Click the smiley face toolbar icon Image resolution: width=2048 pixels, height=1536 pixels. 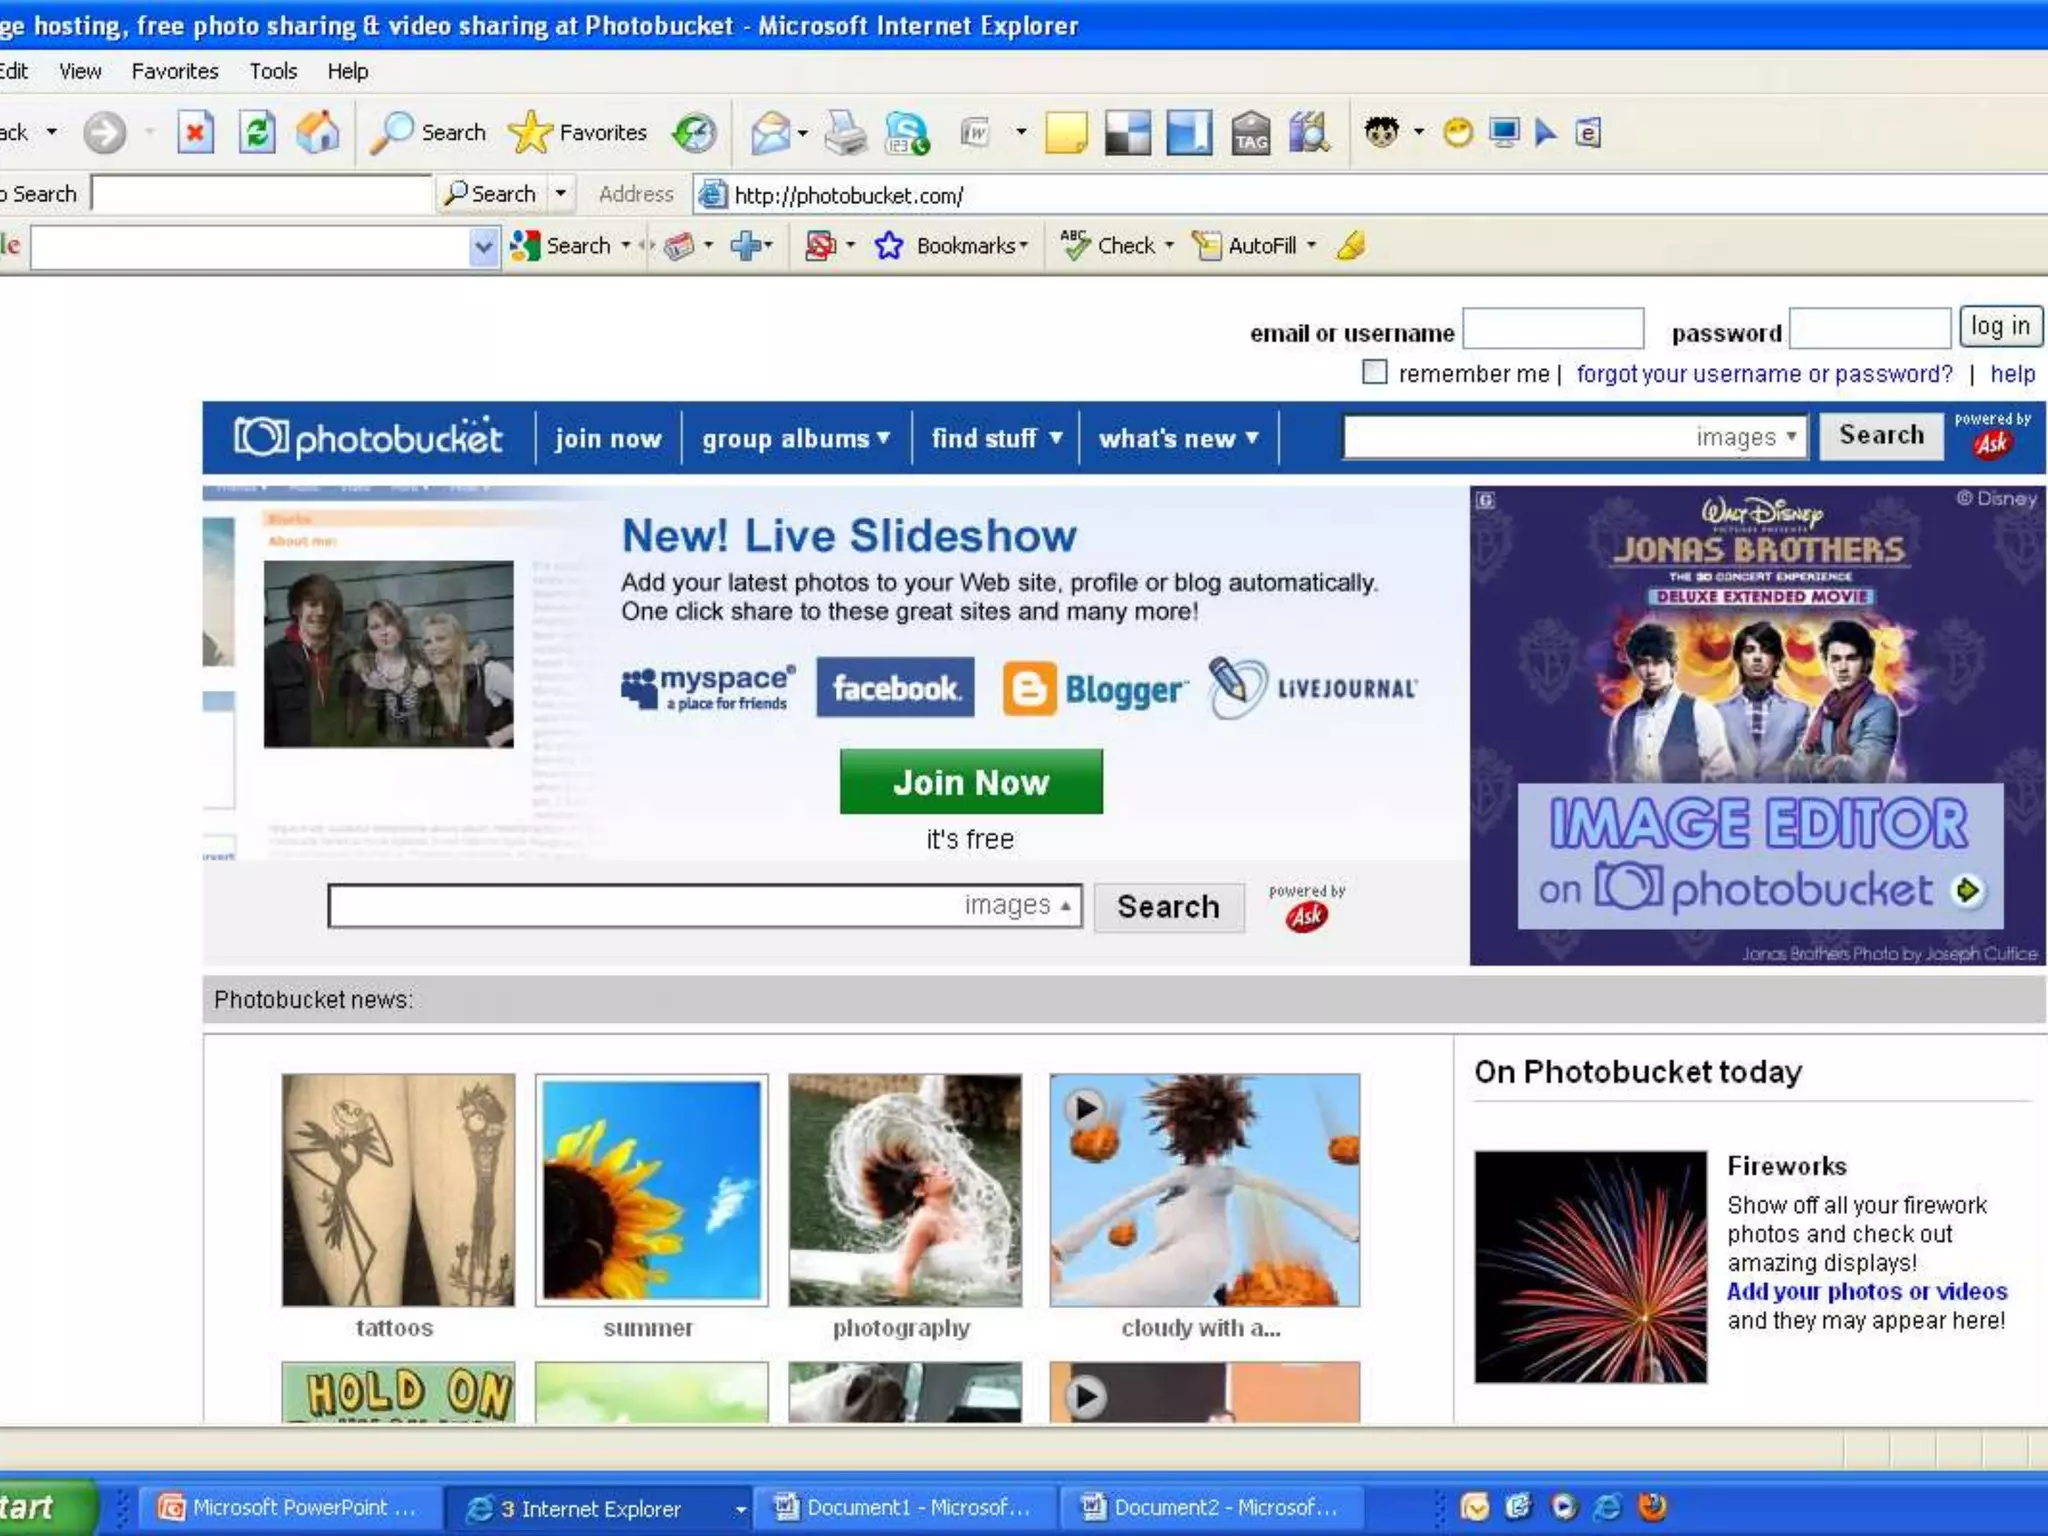tap(1458, 132)
